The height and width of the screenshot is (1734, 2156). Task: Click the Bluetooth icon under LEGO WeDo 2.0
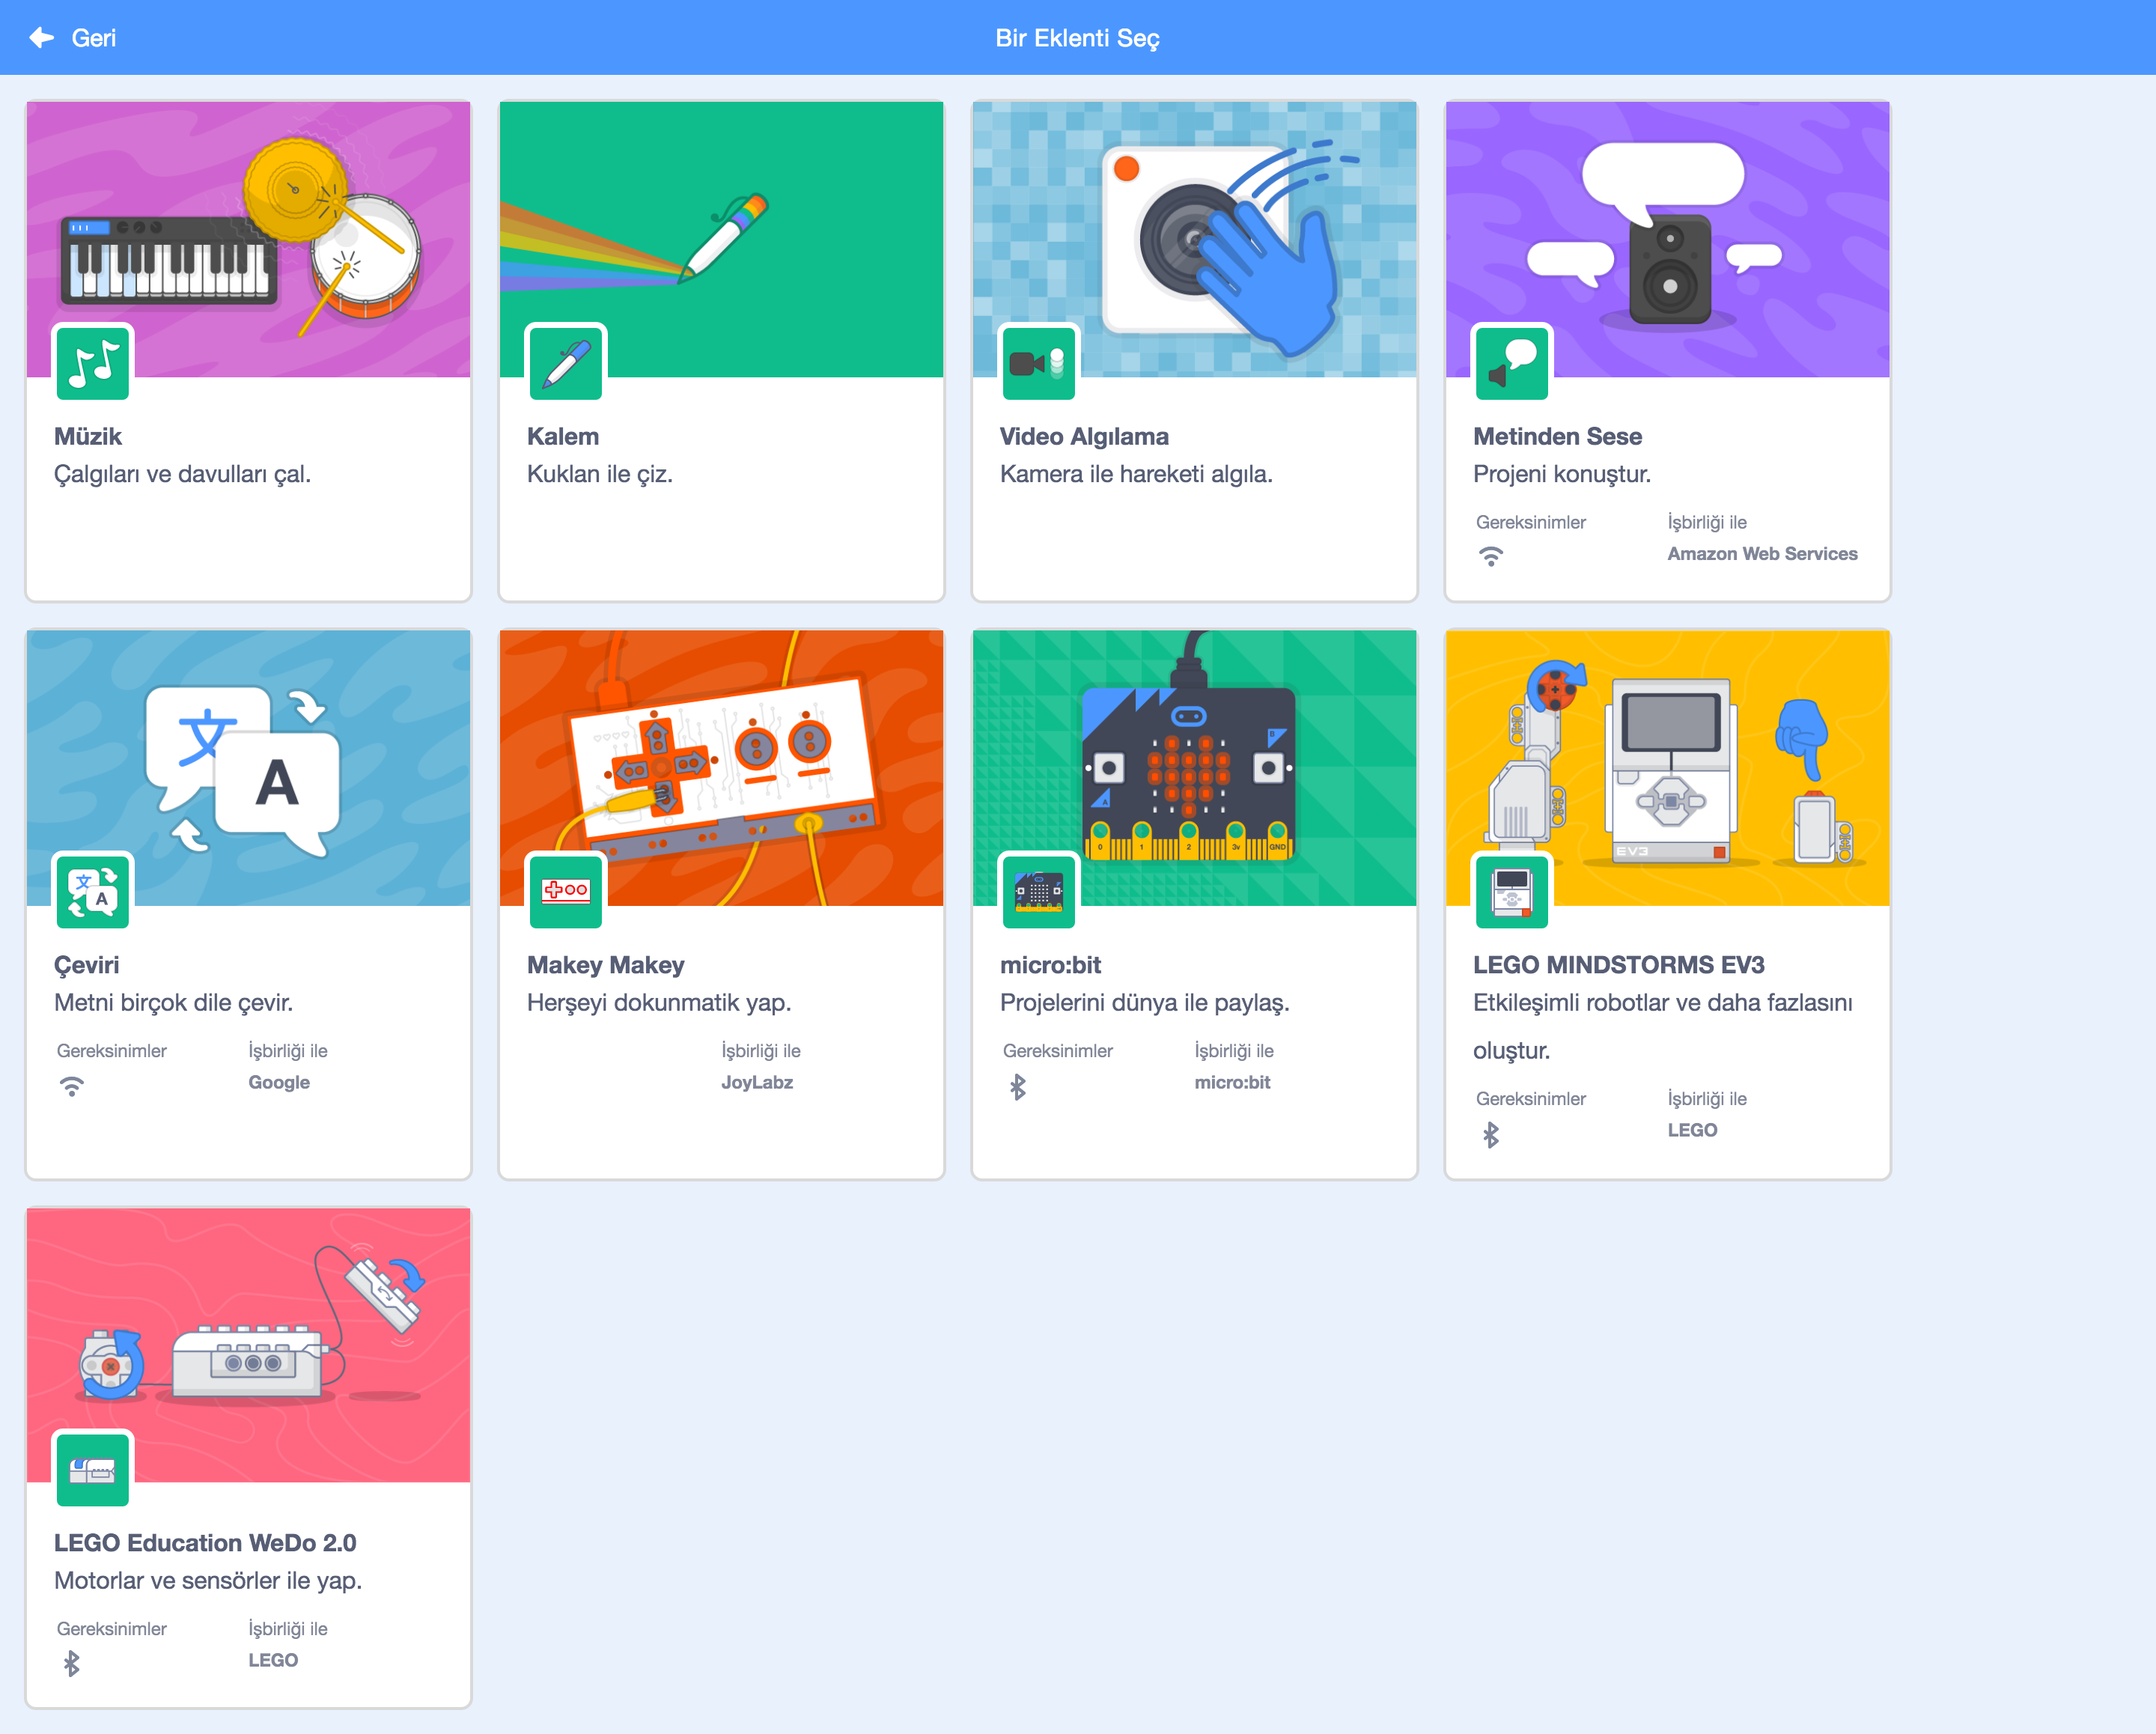[72, 1663]
